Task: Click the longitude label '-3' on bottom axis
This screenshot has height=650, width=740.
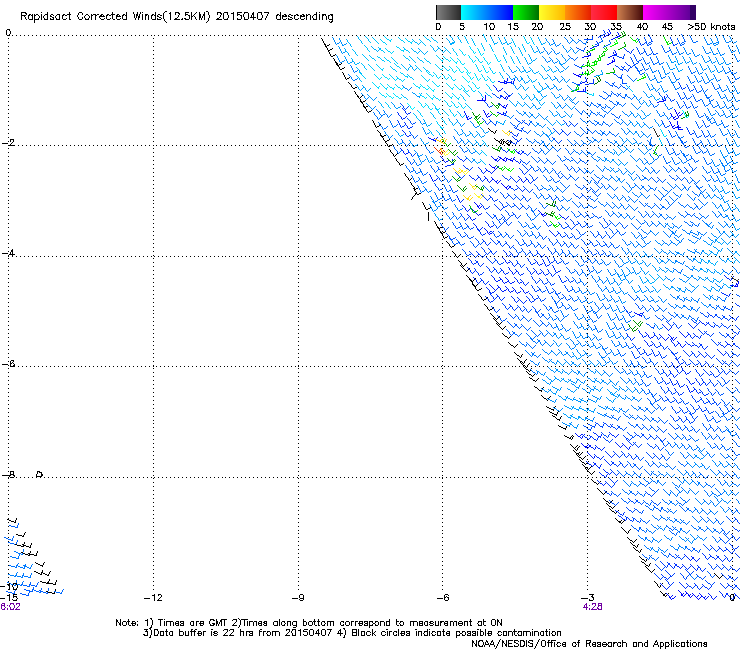Action: (588, 598)
